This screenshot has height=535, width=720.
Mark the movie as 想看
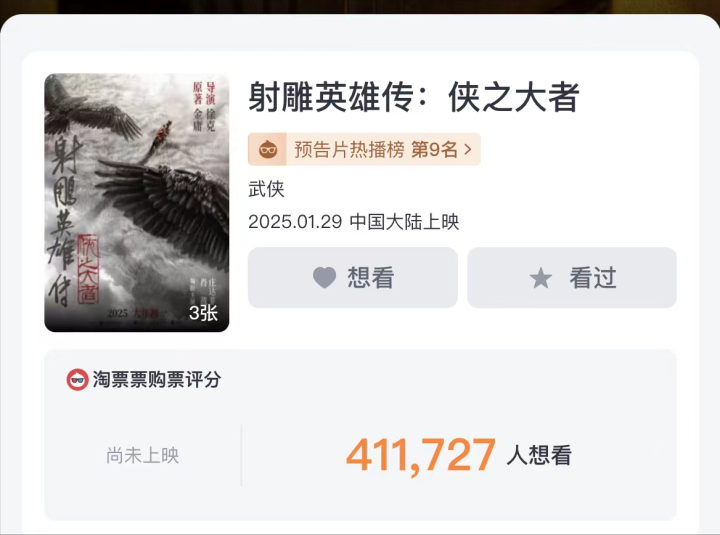(x=353, y=277)
